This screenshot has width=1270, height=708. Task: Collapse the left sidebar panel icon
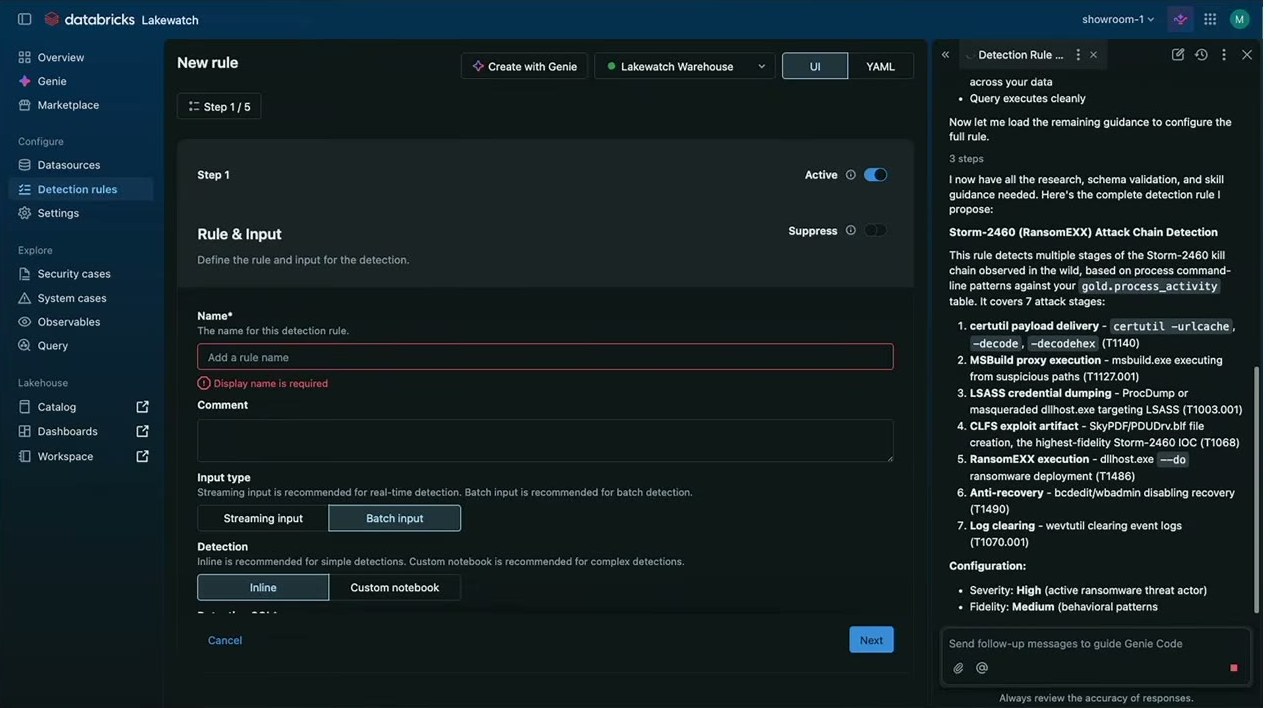click(x=24, y=19)
